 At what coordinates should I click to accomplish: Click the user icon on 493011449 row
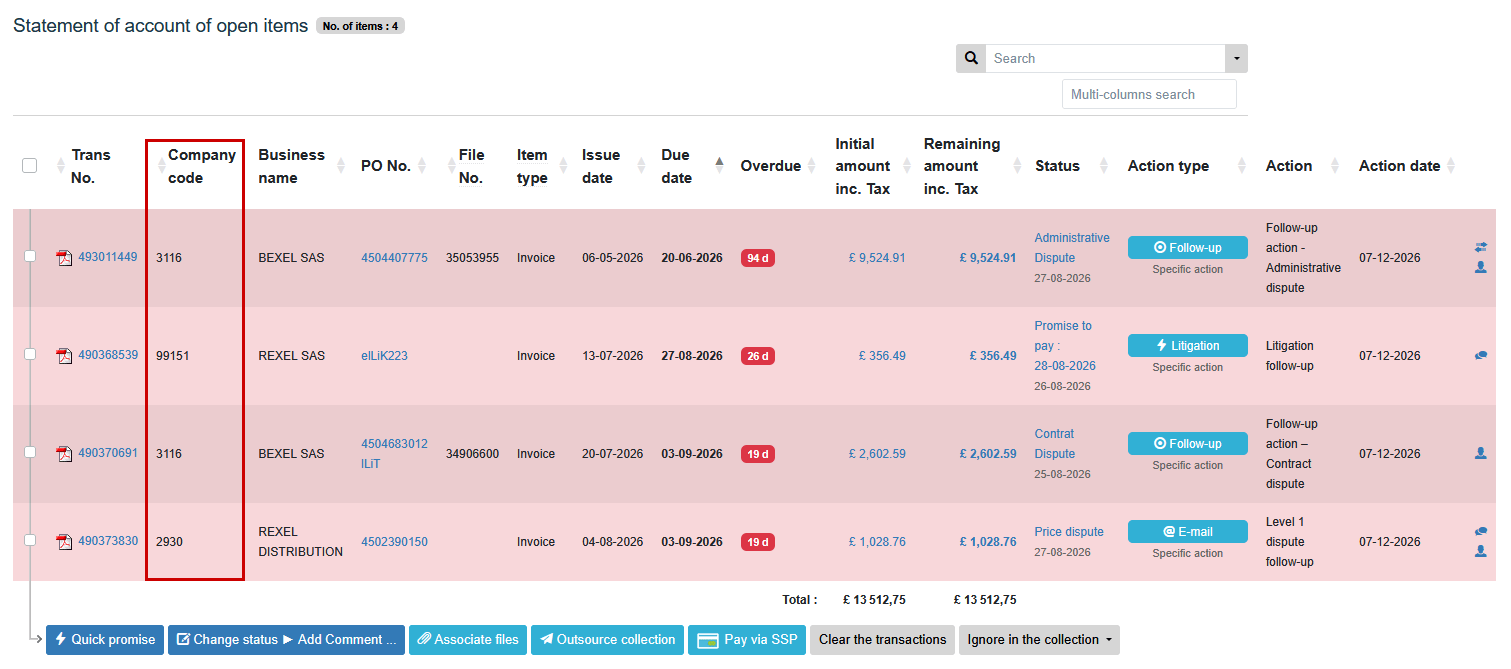click(1481, 267)
